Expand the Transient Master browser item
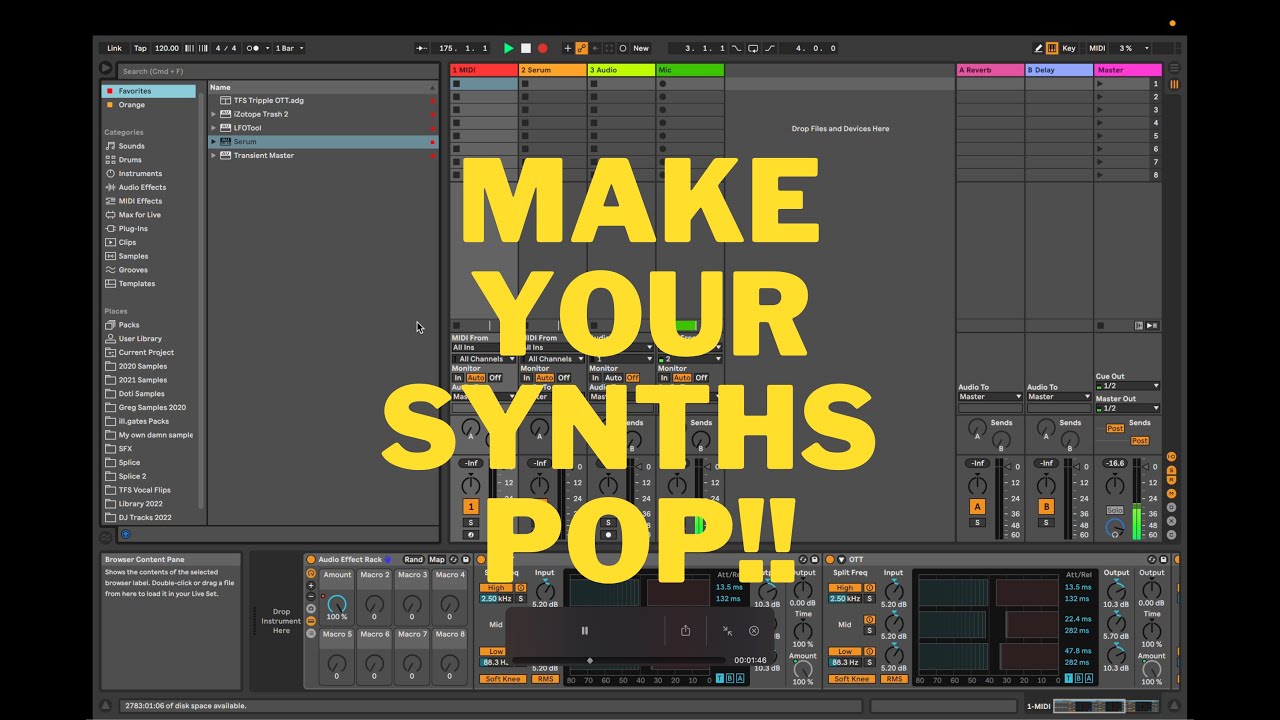Image resolution: width=1280 pixels, height=720 pixels. 214,155
